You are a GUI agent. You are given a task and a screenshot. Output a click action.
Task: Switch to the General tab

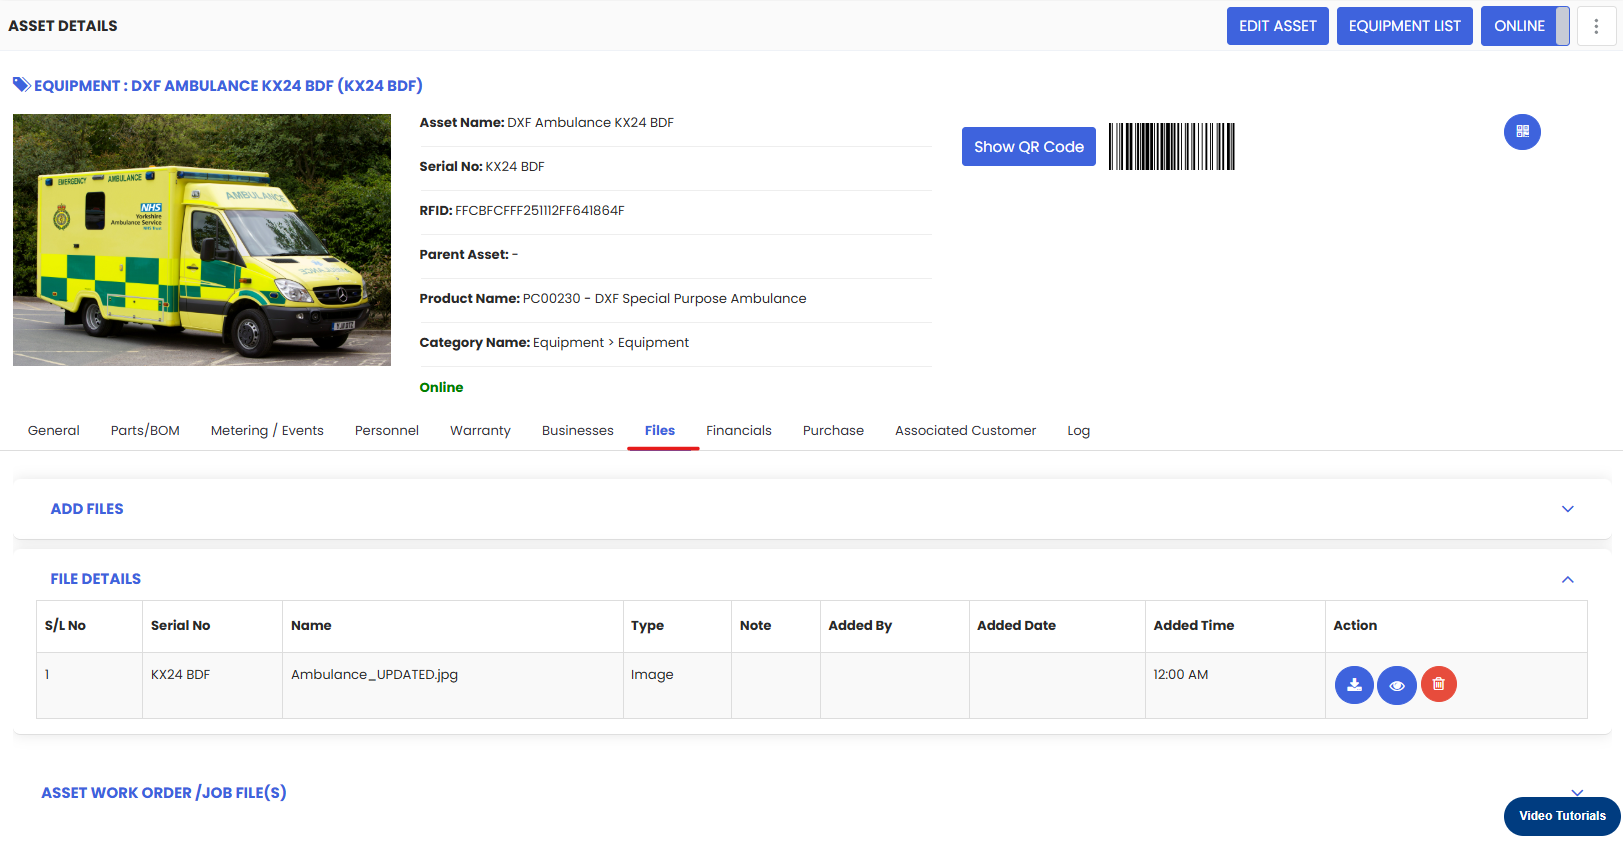click(54, 430)
